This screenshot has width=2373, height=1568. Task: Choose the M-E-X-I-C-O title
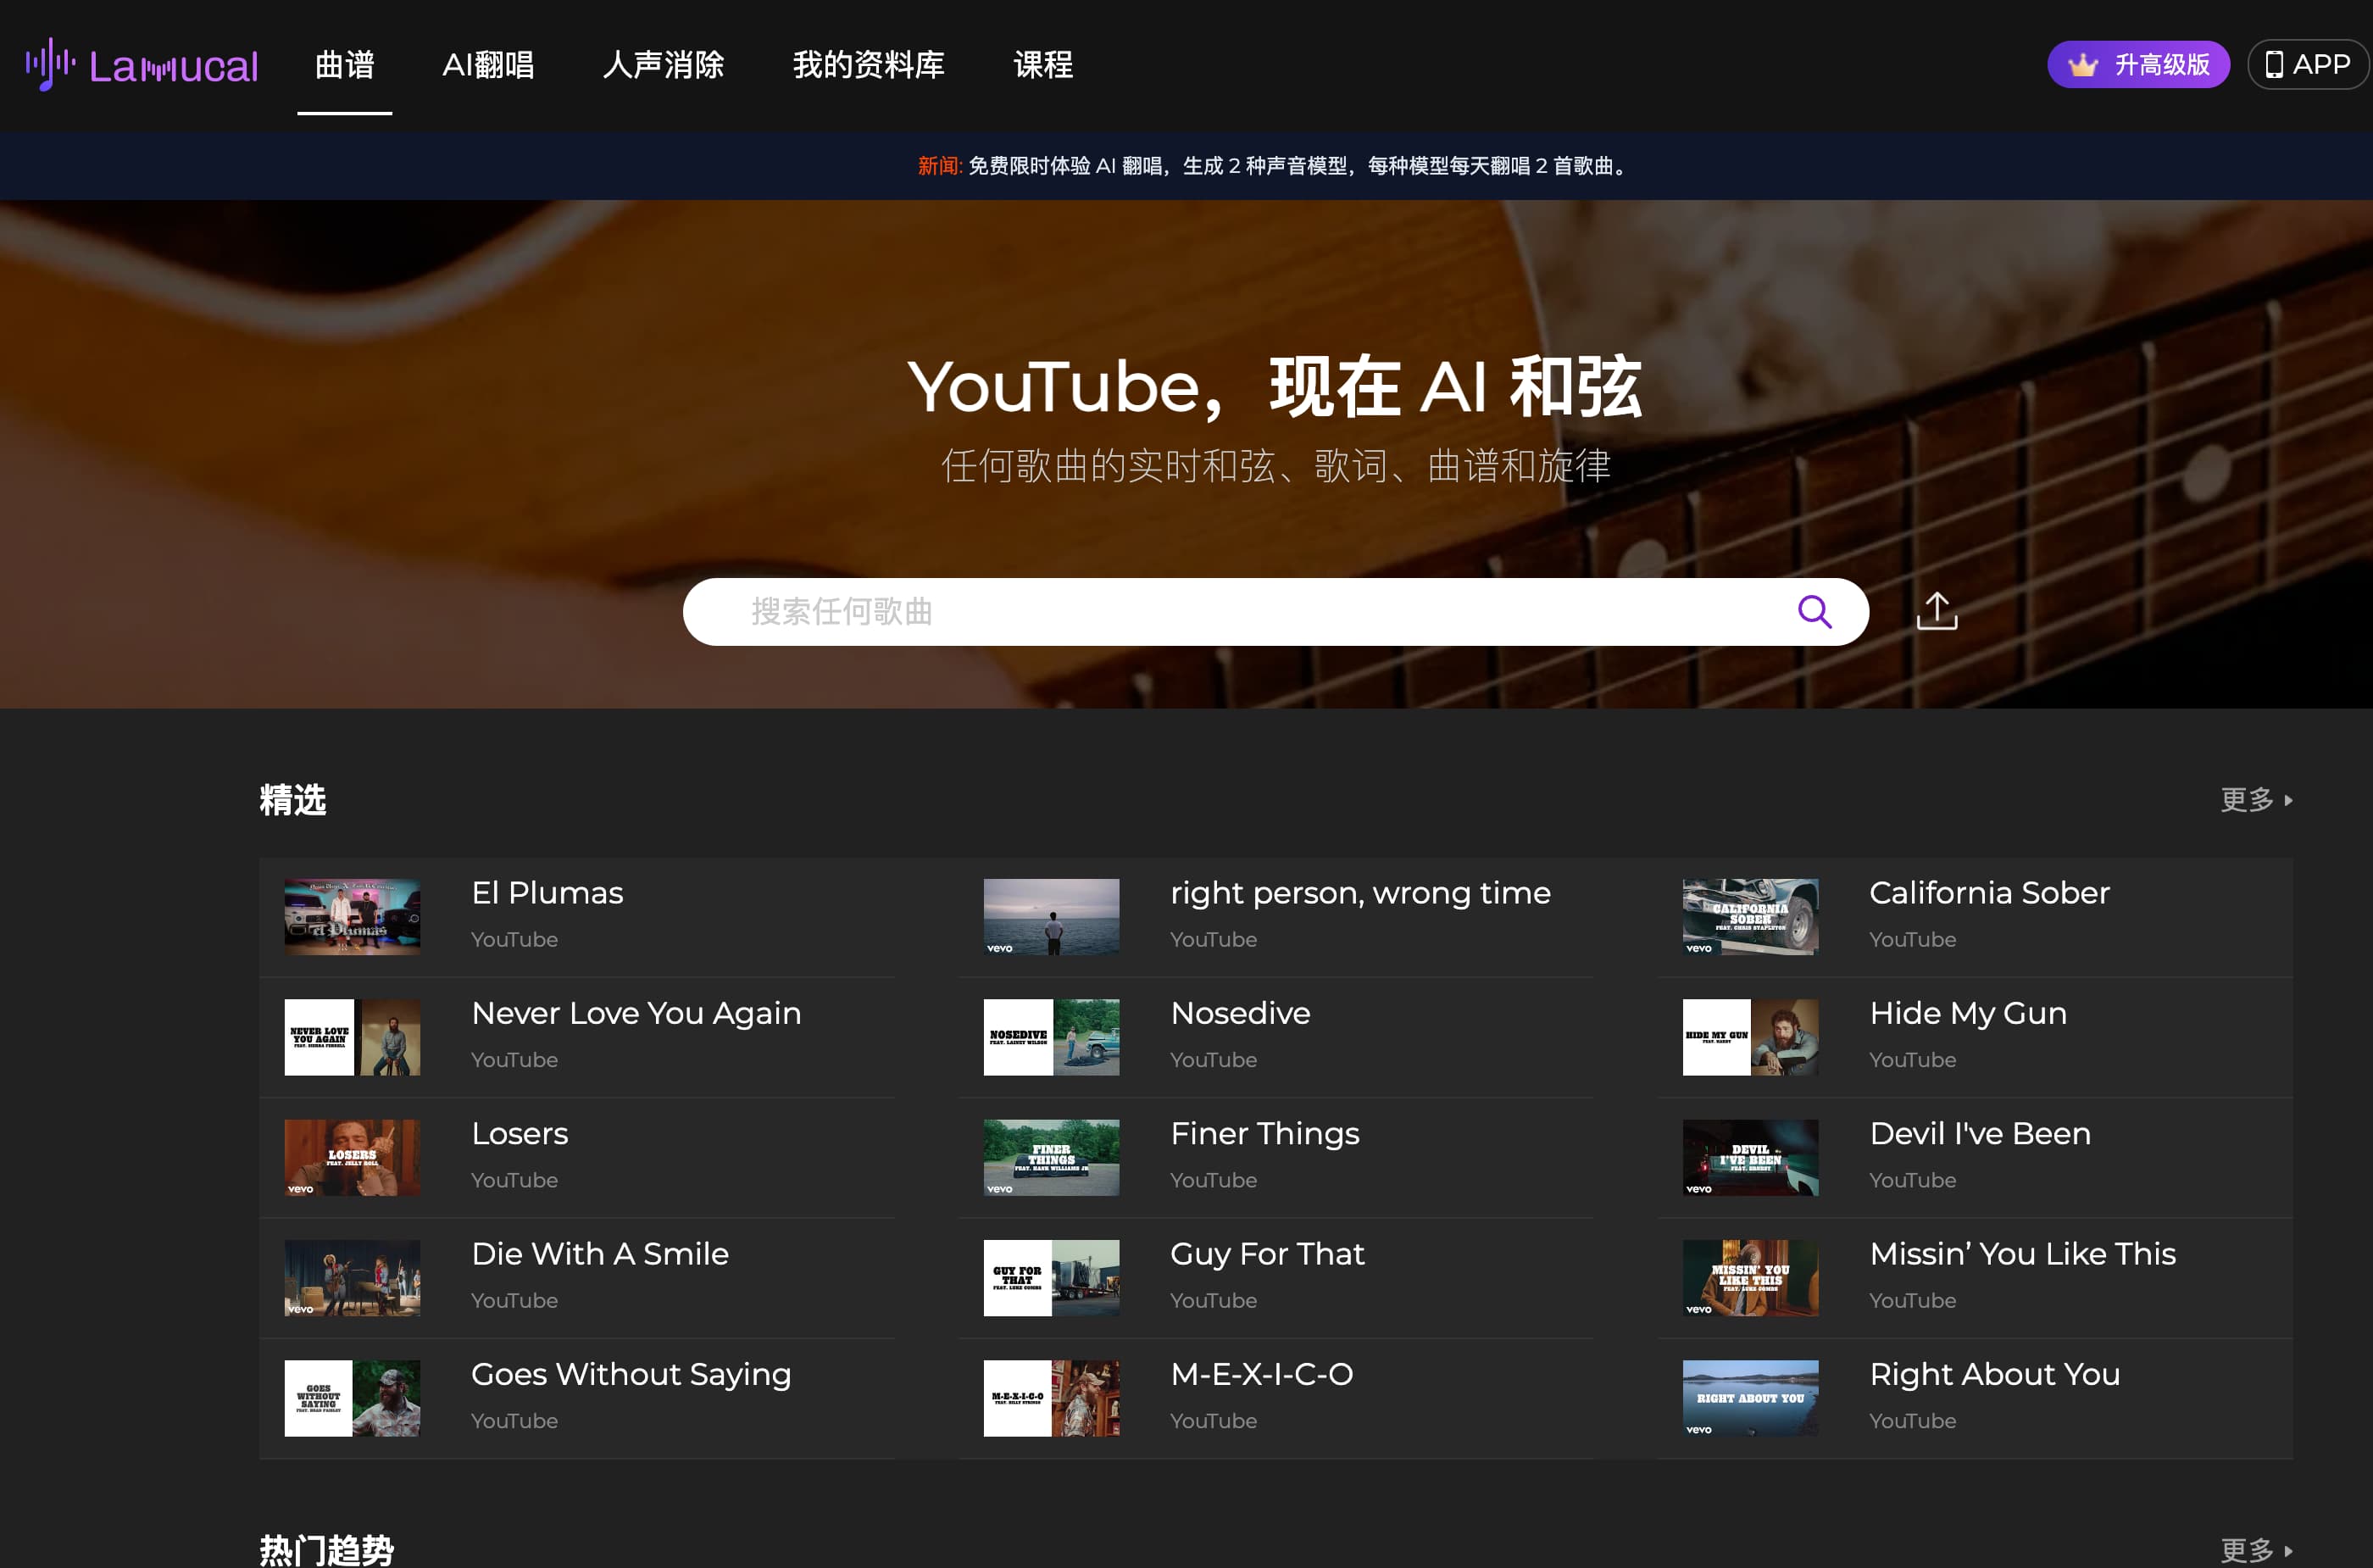click(x=1262, y=1375)
